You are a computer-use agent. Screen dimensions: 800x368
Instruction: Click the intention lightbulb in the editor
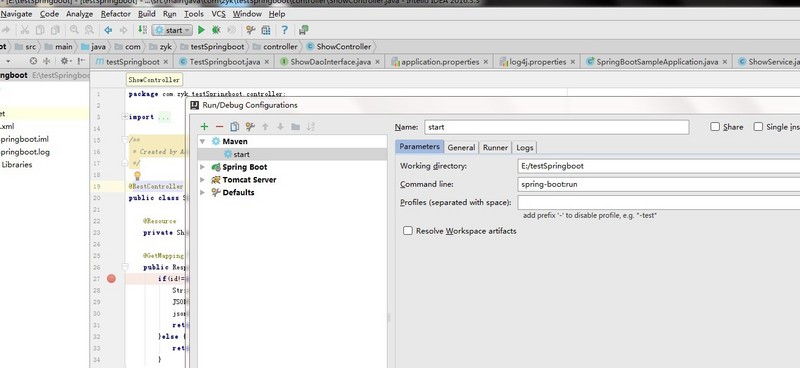137,176
